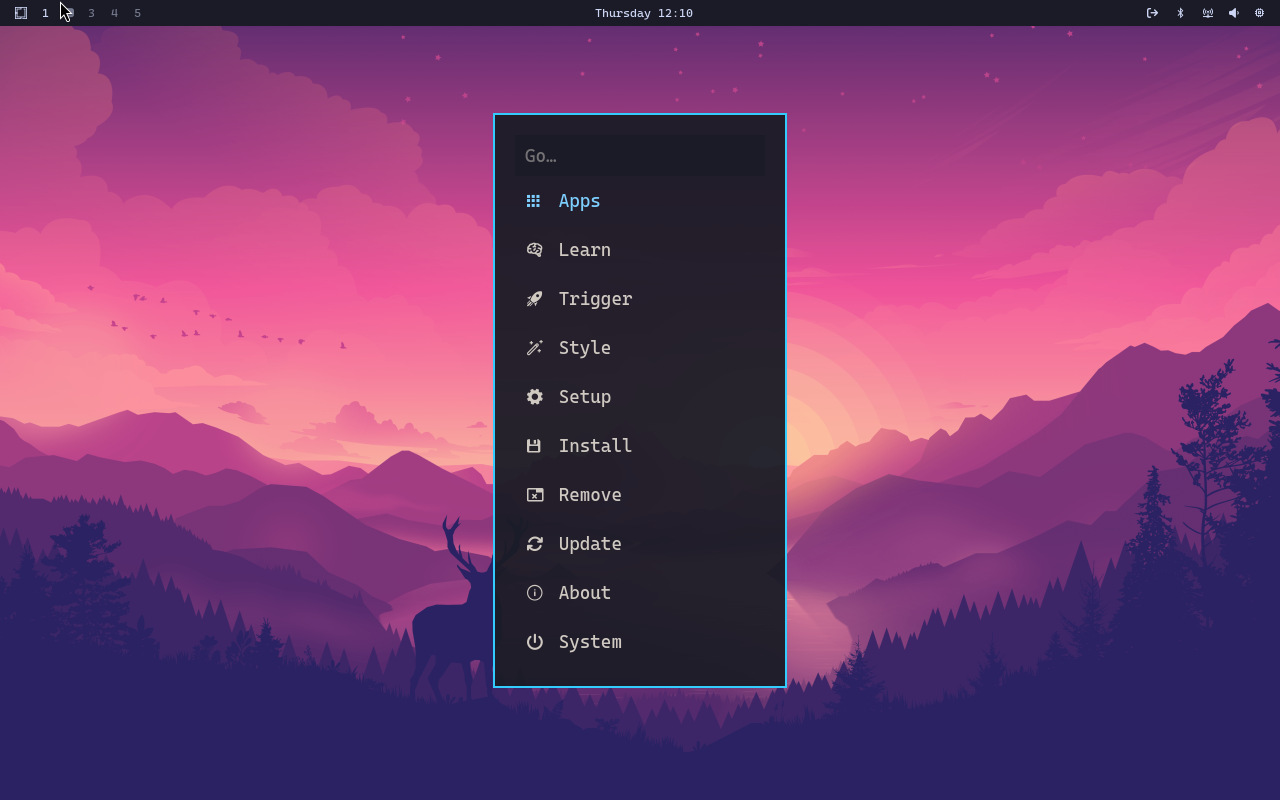Open the volume speaker indicator
This screenshot has width=1280, height=800.
[1233, 13]
